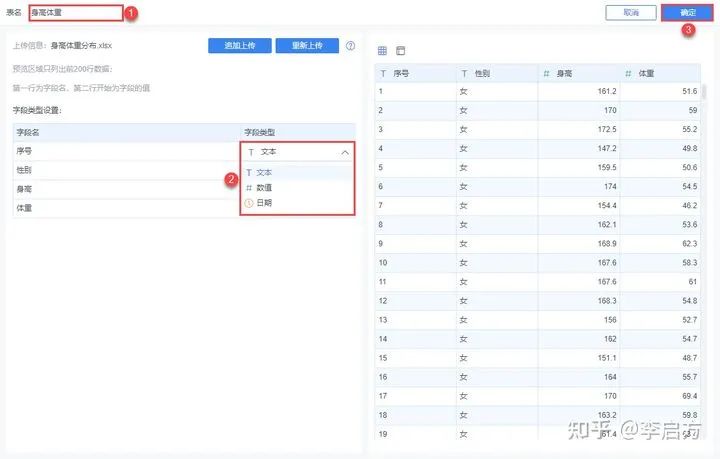Click the # type icon in 体重 header

point(628,73)
